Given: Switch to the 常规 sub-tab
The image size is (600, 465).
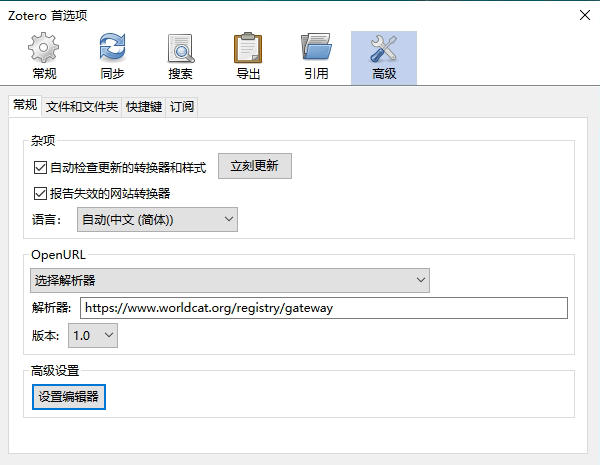Looking at the screenshot, I should point(25,105).
